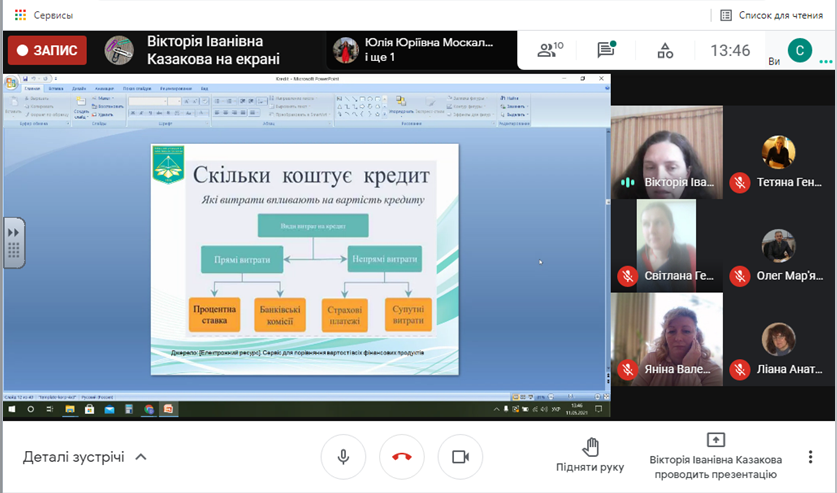This screenshot has width=837, height=493.
Task: Open the meeting chat icon
Action: (x=606, y=49)
